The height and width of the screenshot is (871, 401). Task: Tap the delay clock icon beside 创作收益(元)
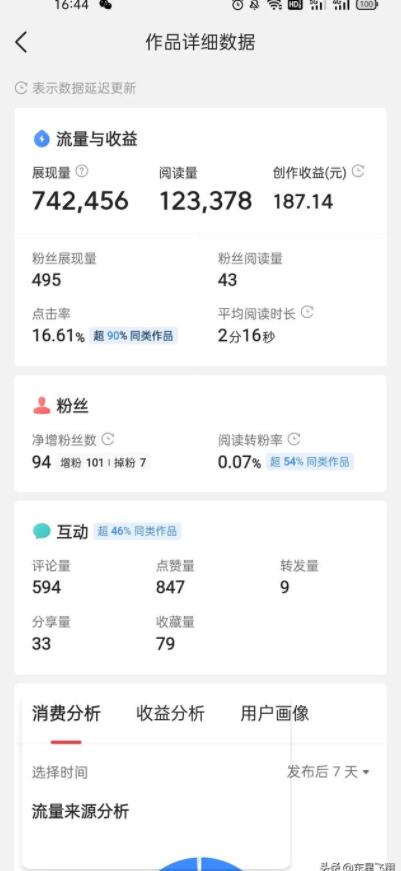(x=359, y=172)
